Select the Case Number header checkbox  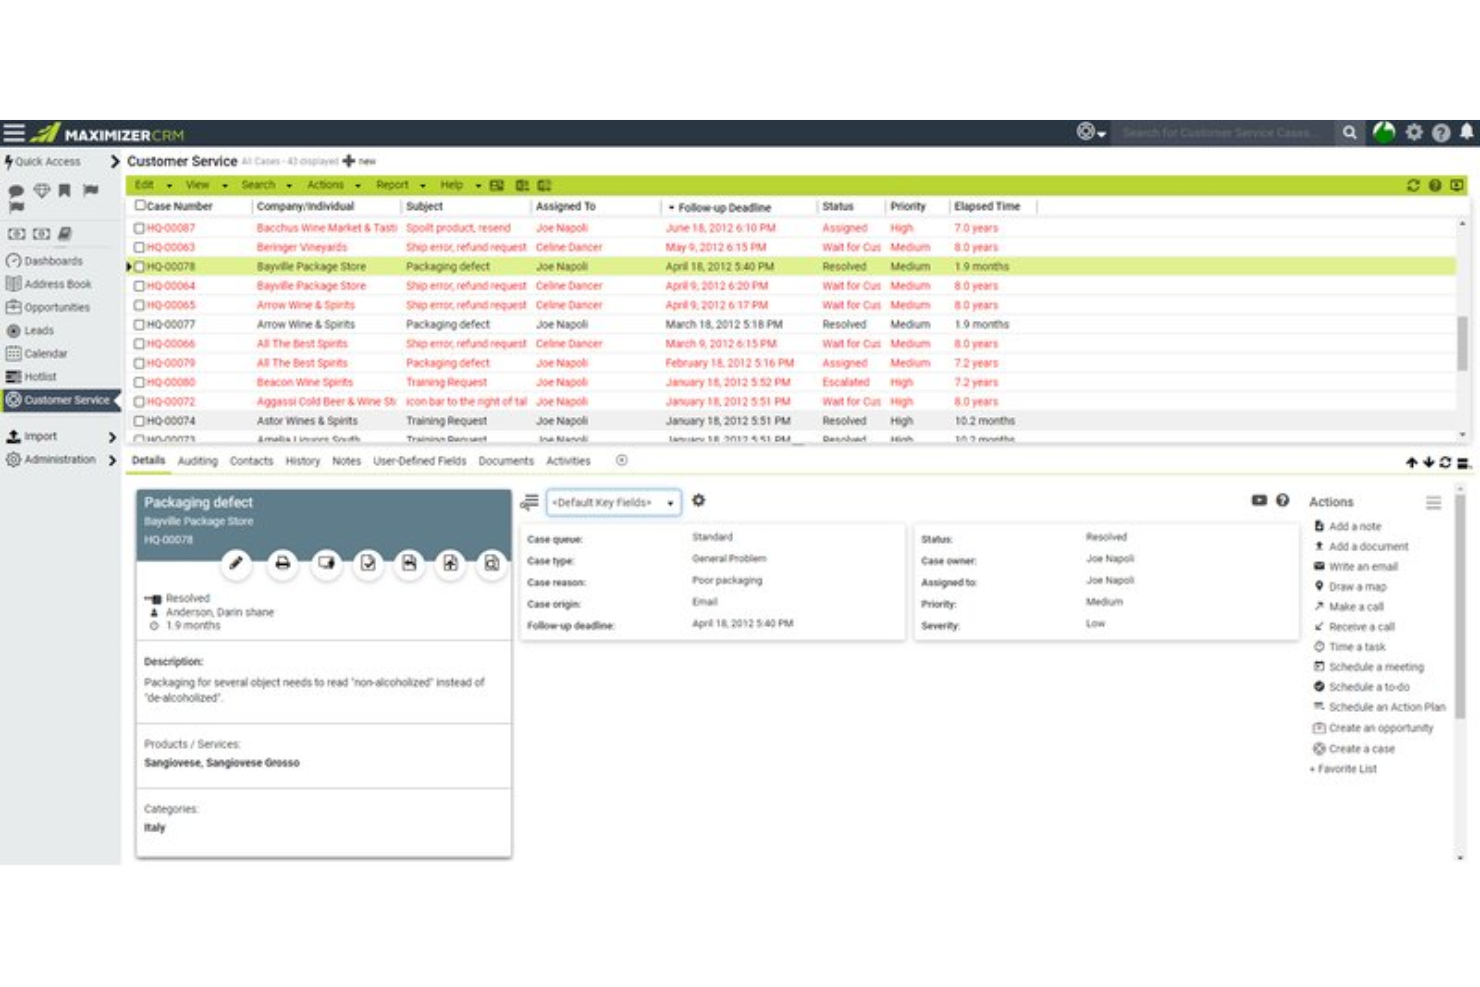tap(138, 206)
